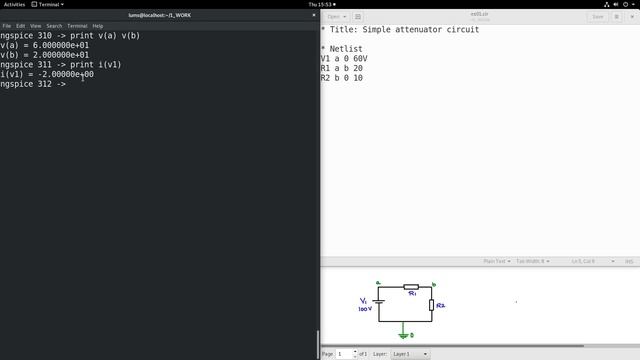Click the horizontal scrollbar in drawing pane
The width and height of the screenshot is (640, 360).
pos(453,346)
